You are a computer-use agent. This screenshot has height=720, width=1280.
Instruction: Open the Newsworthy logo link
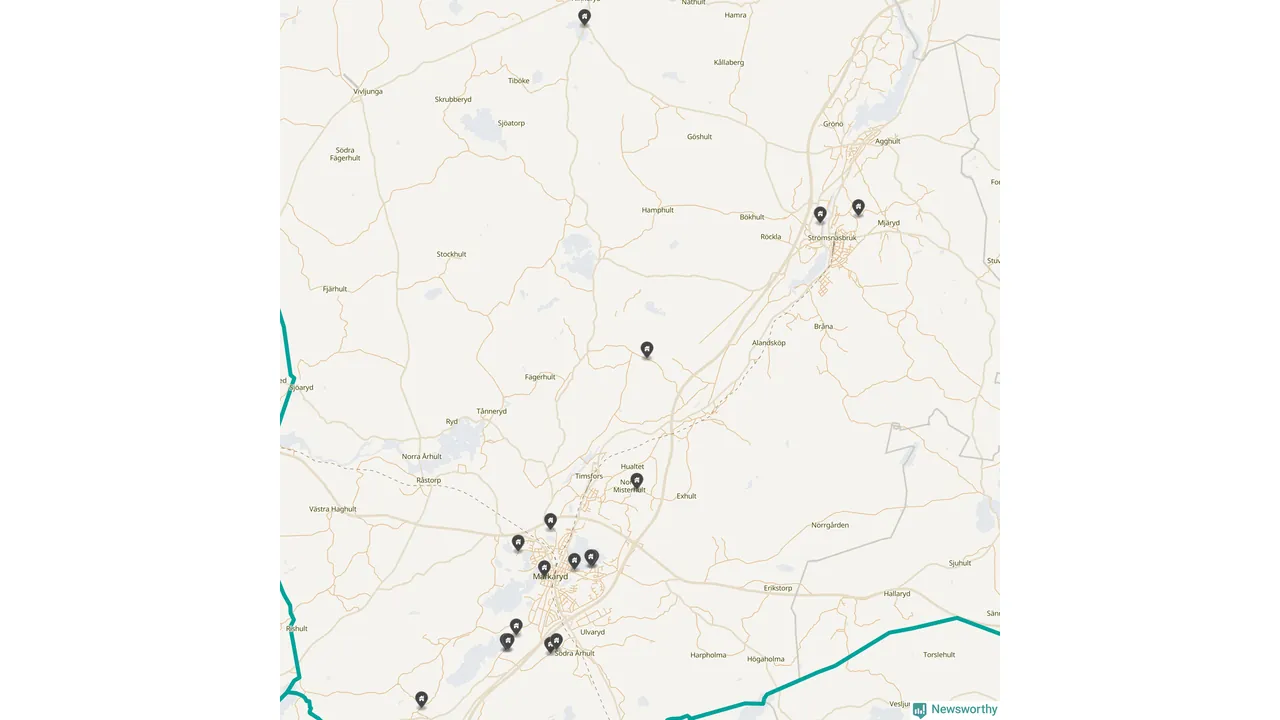tap(955, 709)
